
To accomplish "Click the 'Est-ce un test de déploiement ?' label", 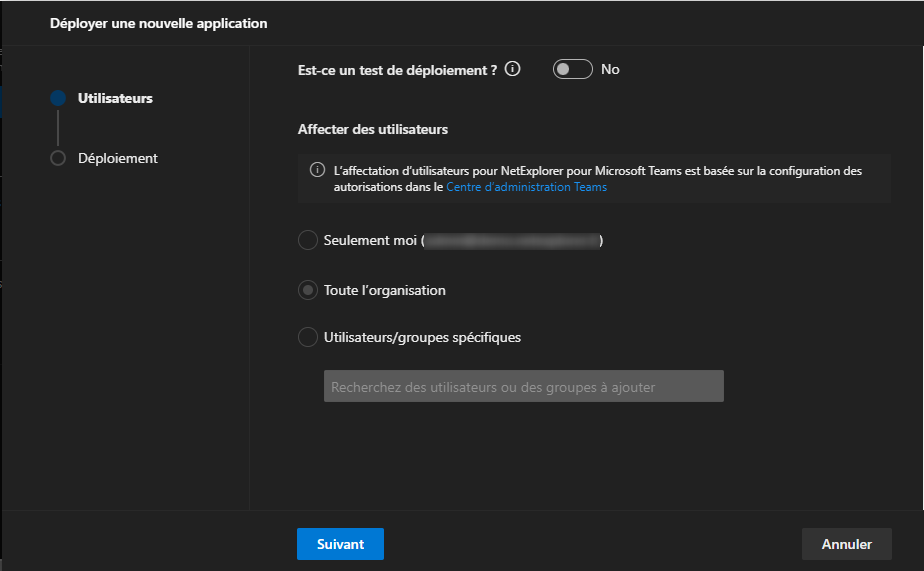I will [x=397, y=69].
